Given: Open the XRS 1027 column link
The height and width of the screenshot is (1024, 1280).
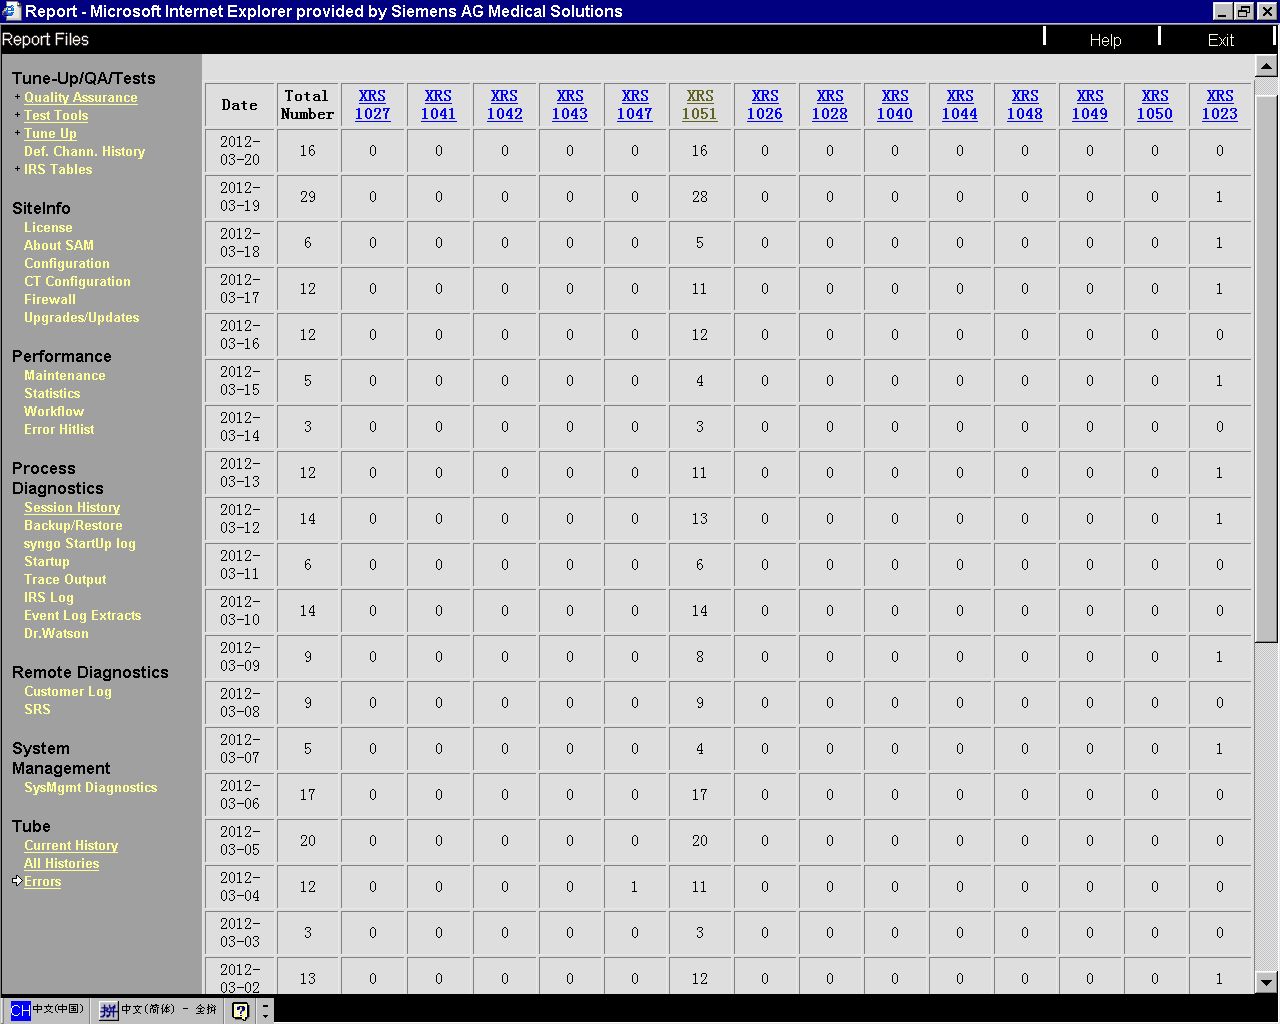Looking at the screenshot, I should (372, 105).
